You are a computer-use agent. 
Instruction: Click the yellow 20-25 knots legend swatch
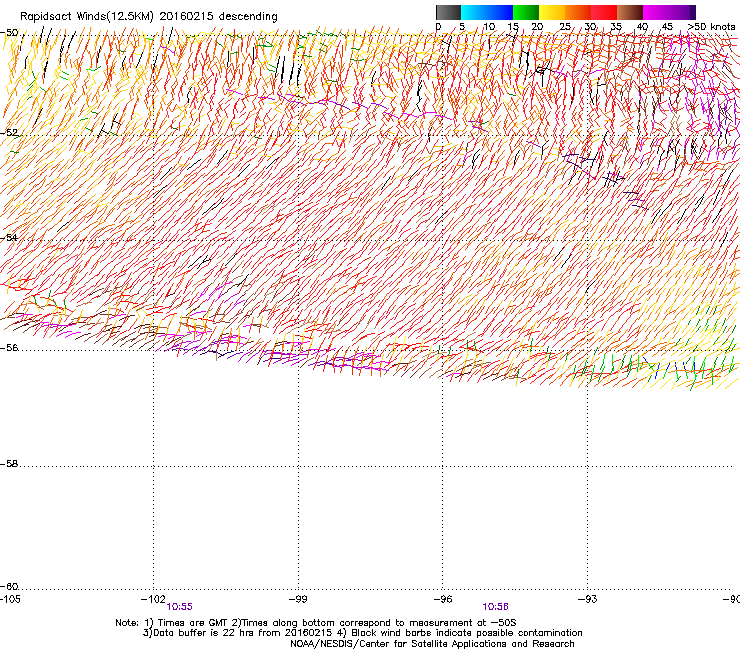pyautogui.click(x=552, y=12)
